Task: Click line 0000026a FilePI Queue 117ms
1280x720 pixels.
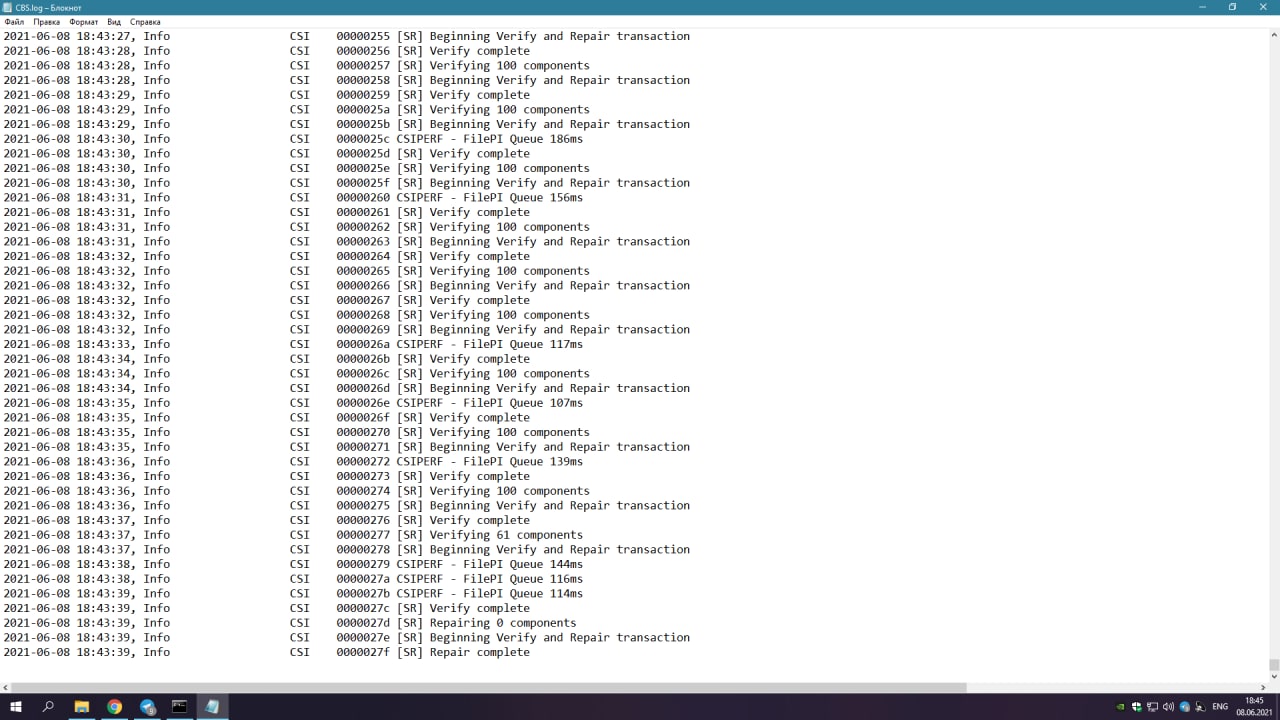Action: click(293, 344)
